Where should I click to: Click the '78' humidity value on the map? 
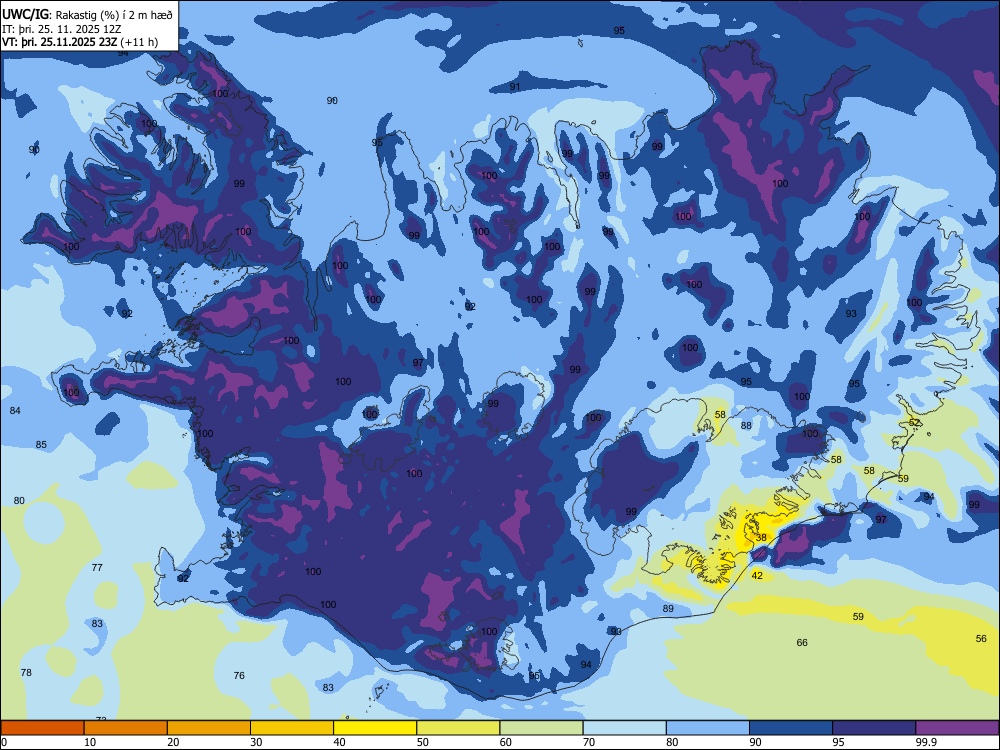26,672
